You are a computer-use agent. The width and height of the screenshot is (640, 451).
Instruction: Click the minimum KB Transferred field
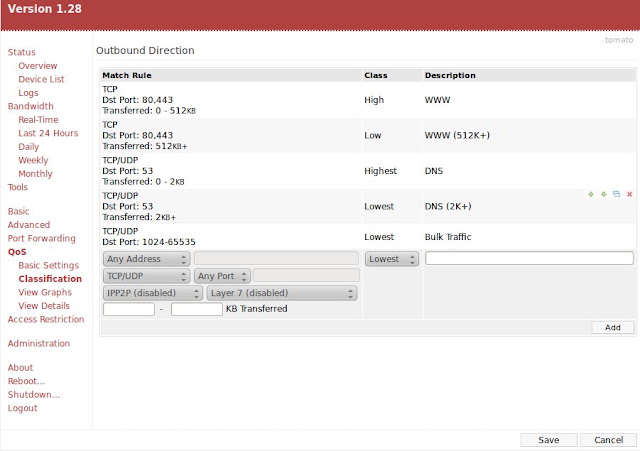click(x=129, y=309)
